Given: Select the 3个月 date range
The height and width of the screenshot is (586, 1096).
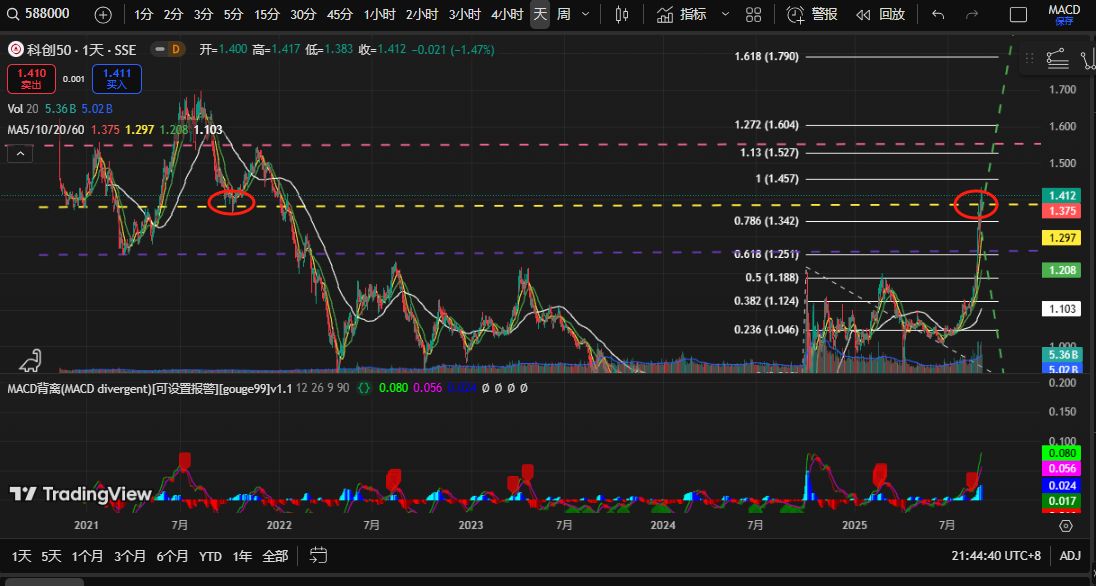Looking at the screenshot, I should click(130, 555).
